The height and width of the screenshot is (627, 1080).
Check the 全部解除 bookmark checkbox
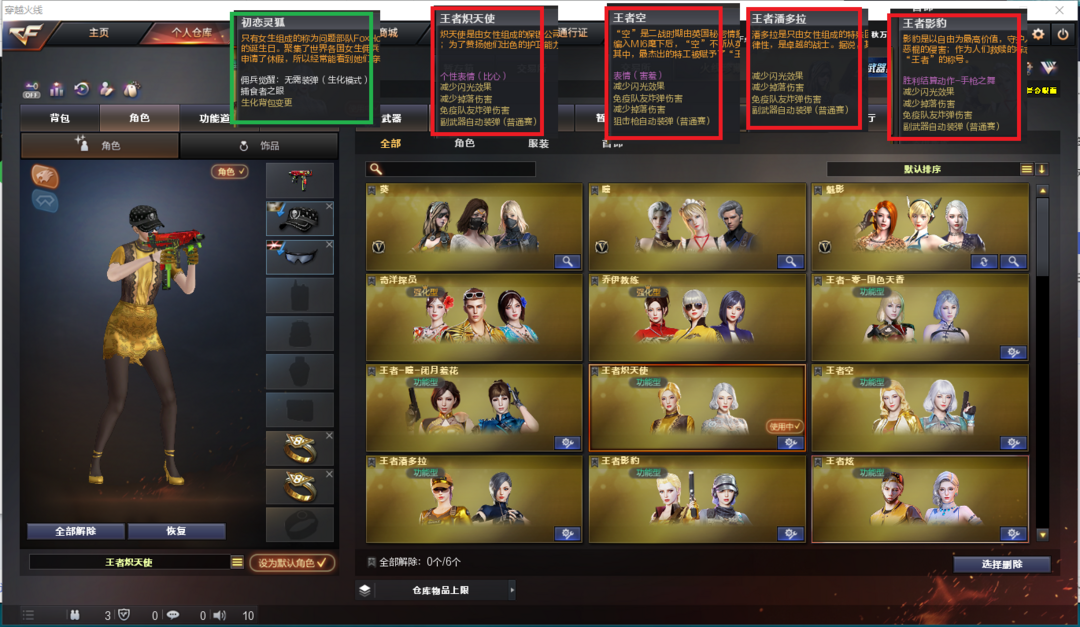372,562
